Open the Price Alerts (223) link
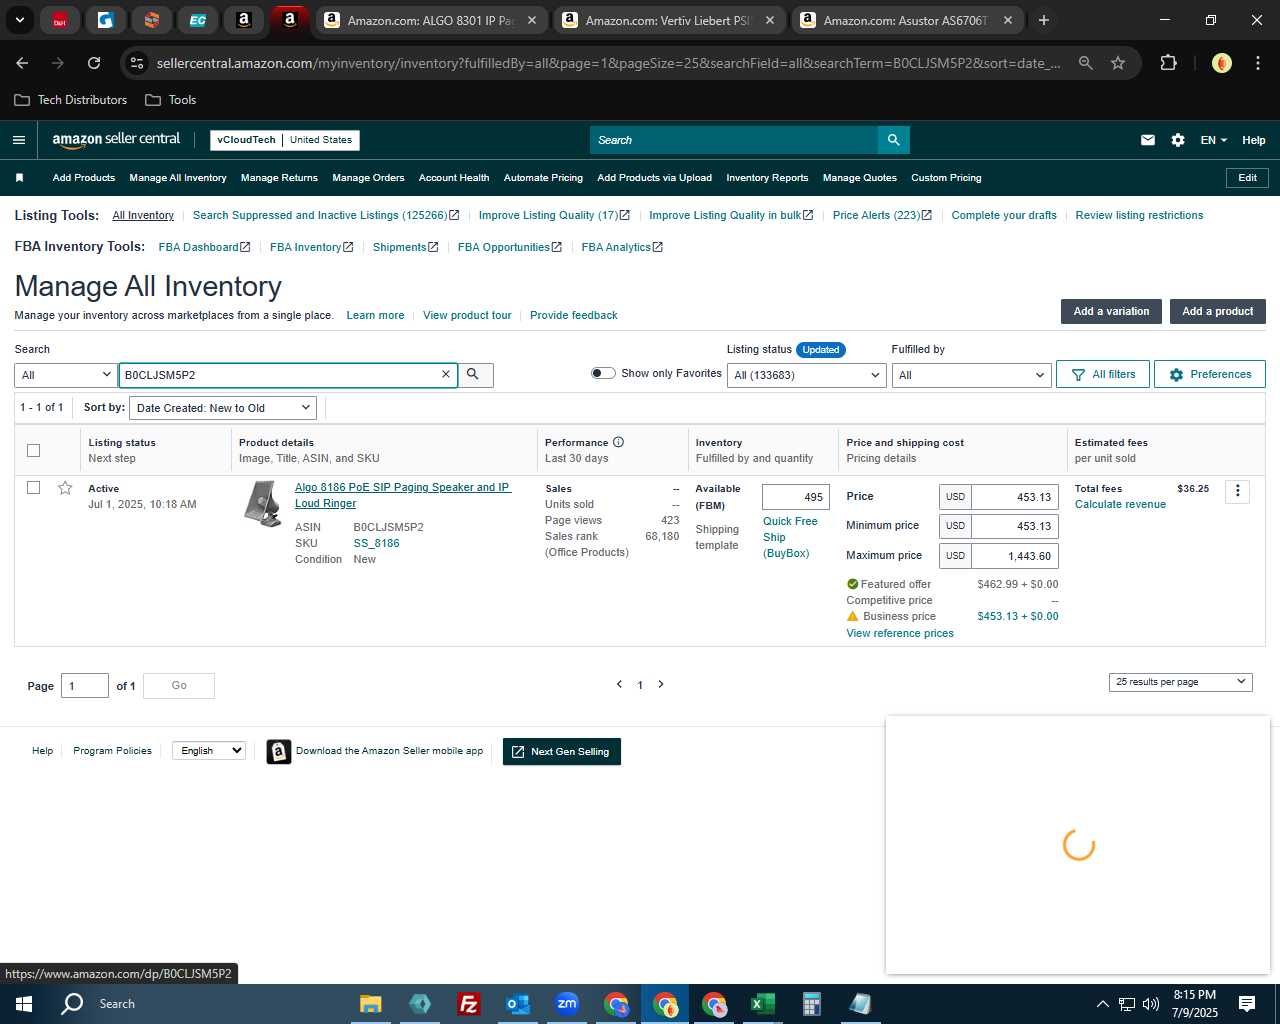 pyautogui.click(x=882, y=215)
